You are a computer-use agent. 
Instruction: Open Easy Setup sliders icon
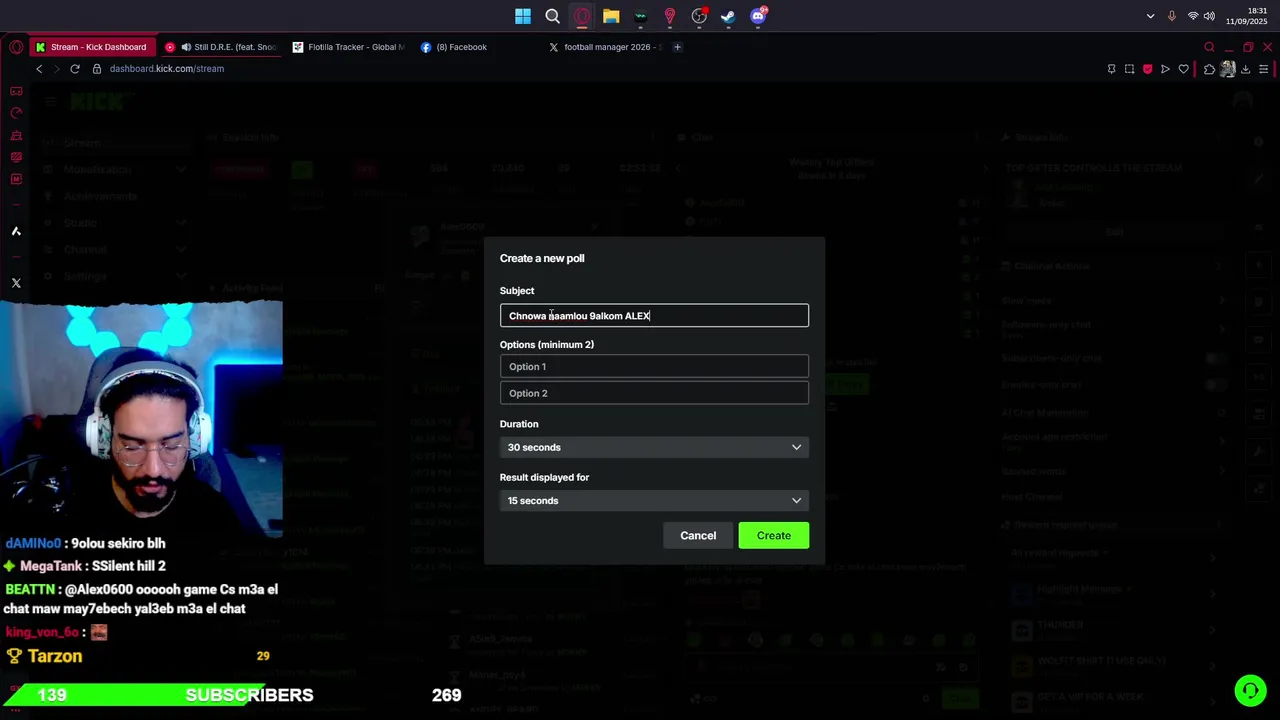coord(1264,69)
